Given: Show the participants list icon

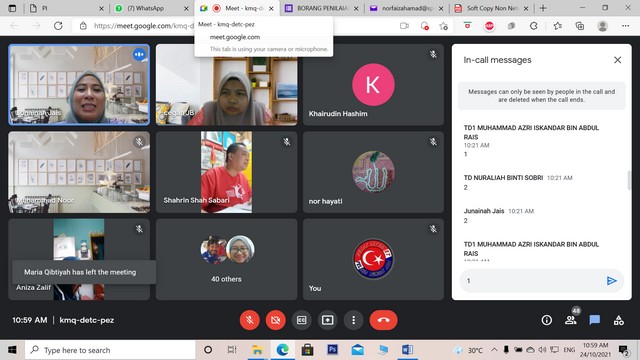Looking at the screenshot, I should 571,320.
